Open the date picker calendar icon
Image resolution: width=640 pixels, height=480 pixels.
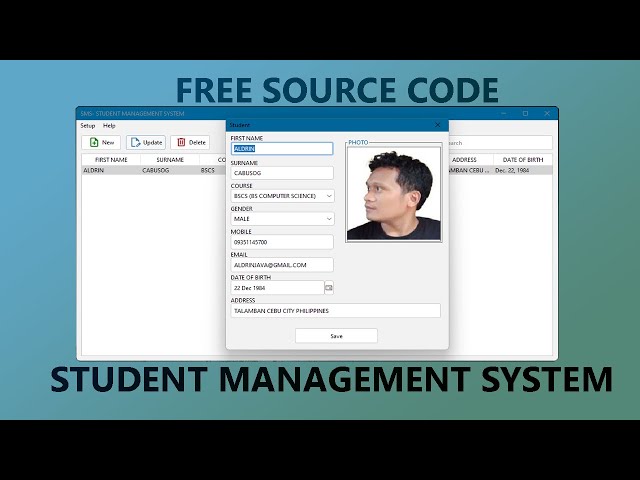point(329,288)
